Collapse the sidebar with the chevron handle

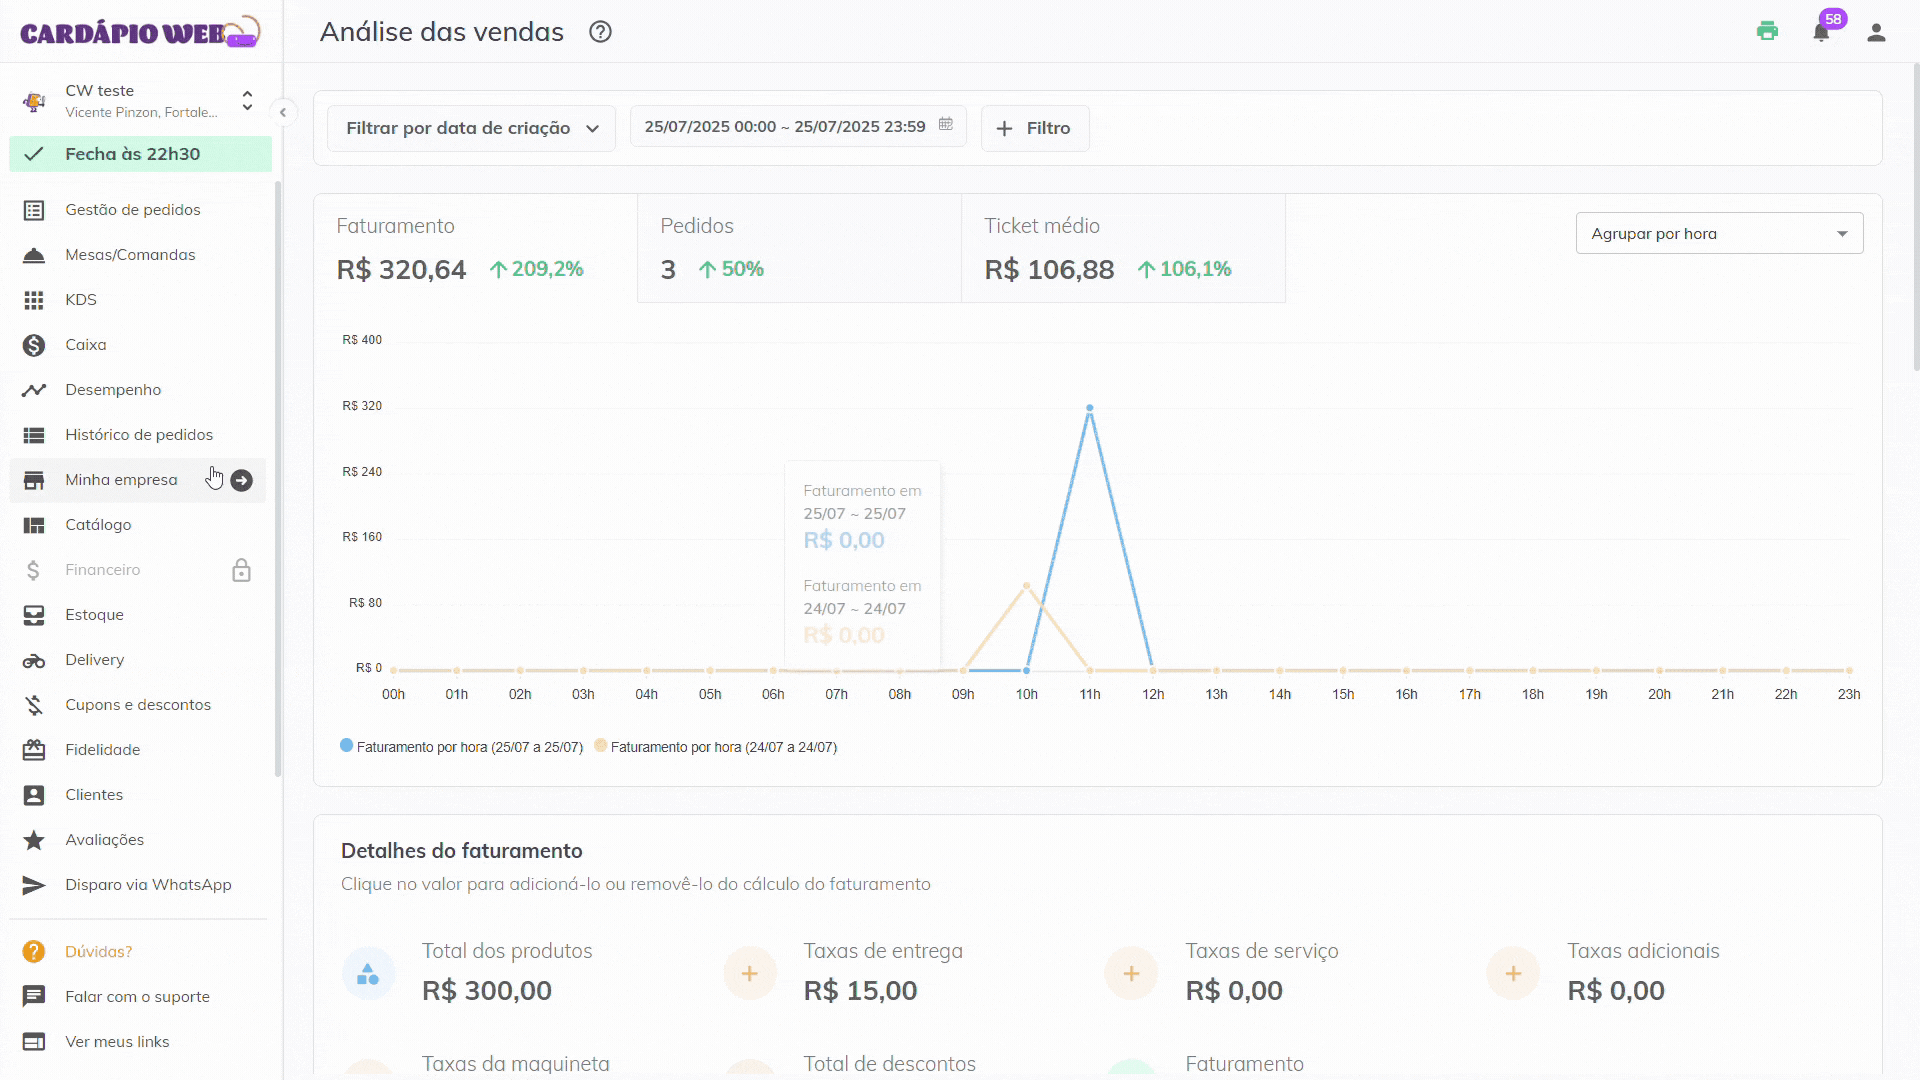pyautogui.click(x=283, y=112)
